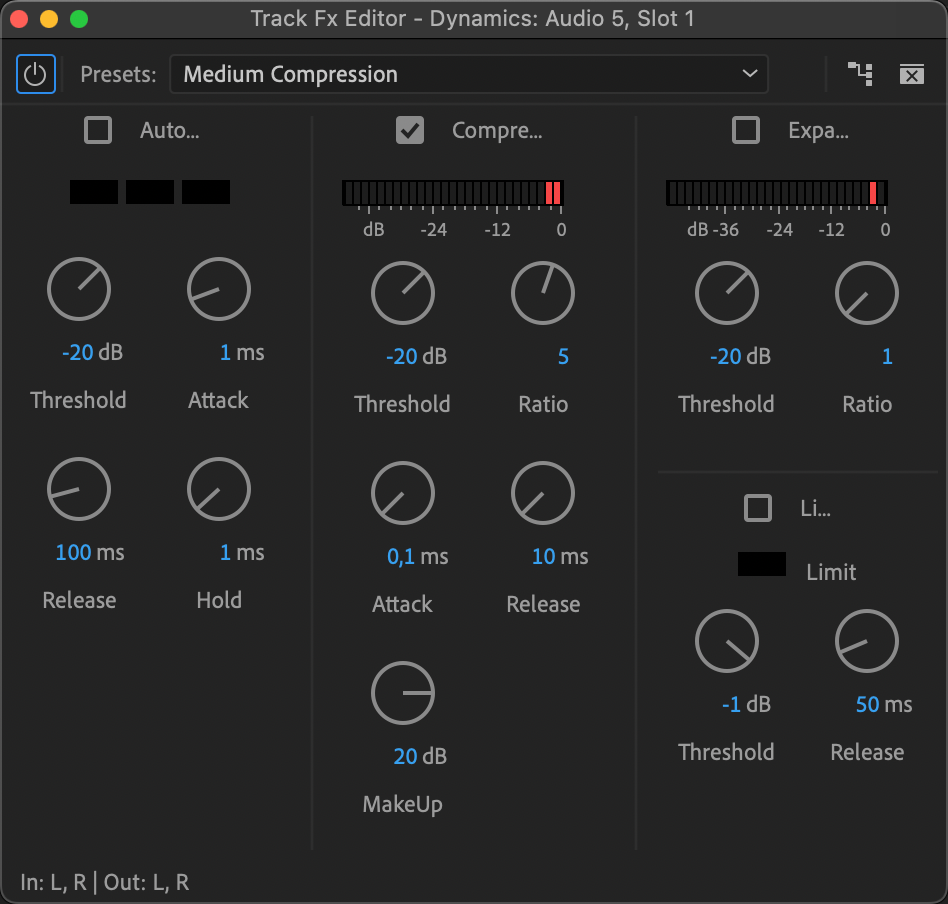Click Compressor attack value 0,1 ms

coord(418,557)
